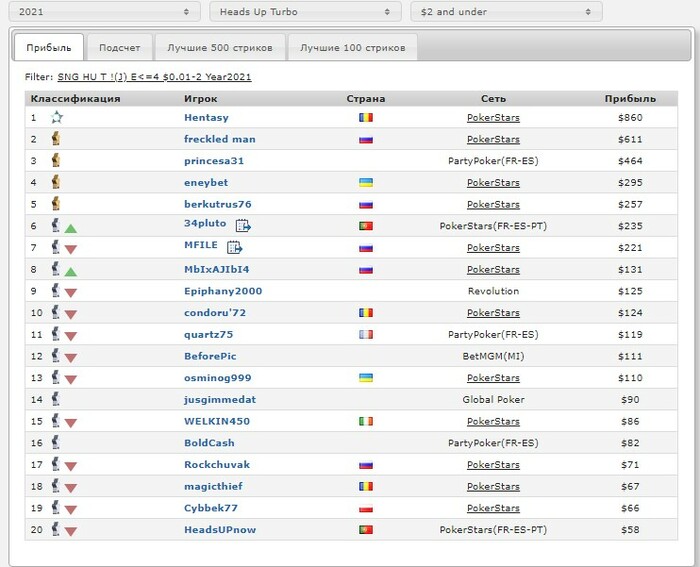Click the Portuguese flag in 34pluto row
Image resolution: width=700 pixels, height=567 pixels.
tap(366, 226)
